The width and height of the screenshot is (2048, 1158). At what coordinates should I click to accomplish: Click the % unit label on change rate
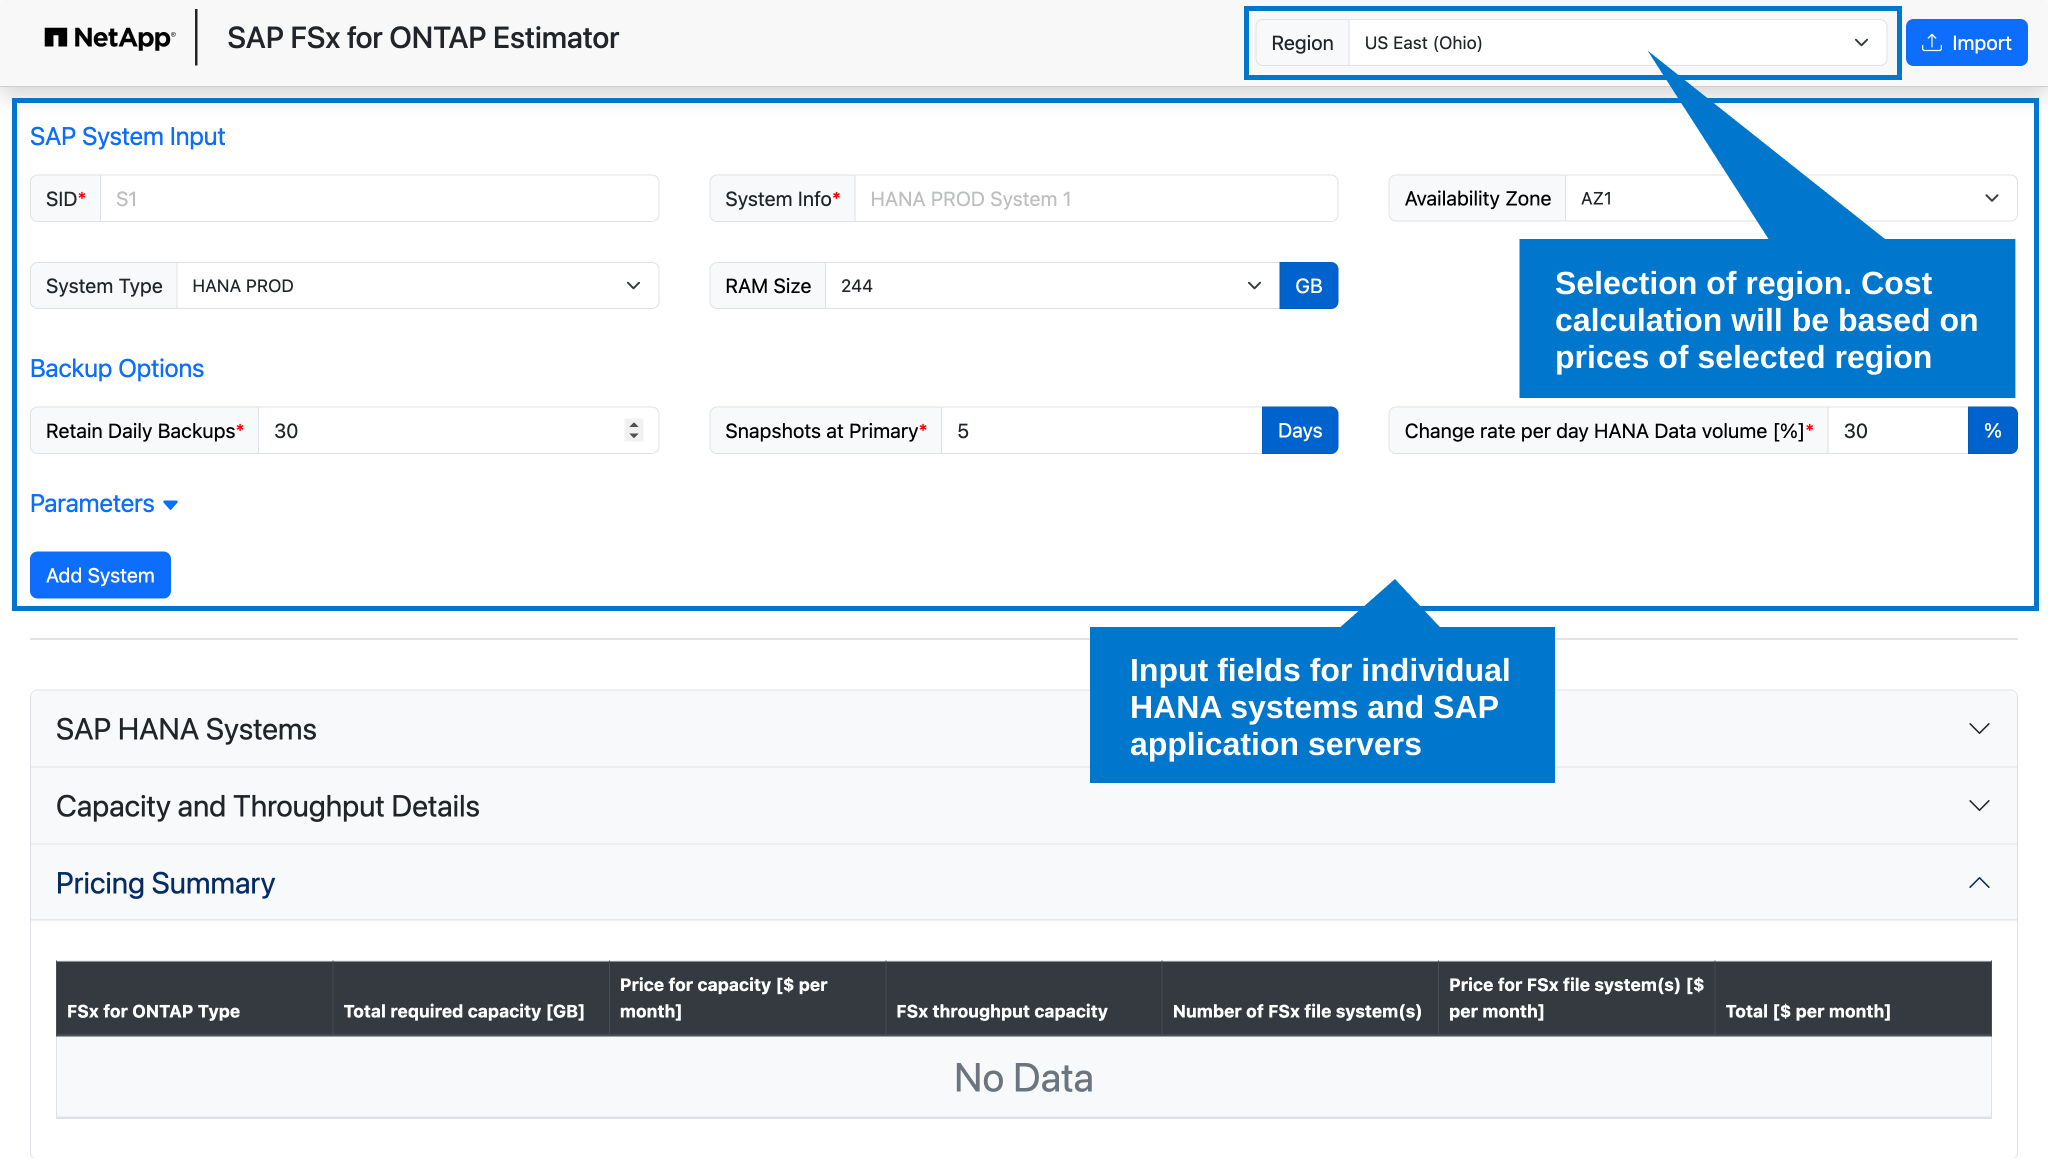click(1992, 431)
